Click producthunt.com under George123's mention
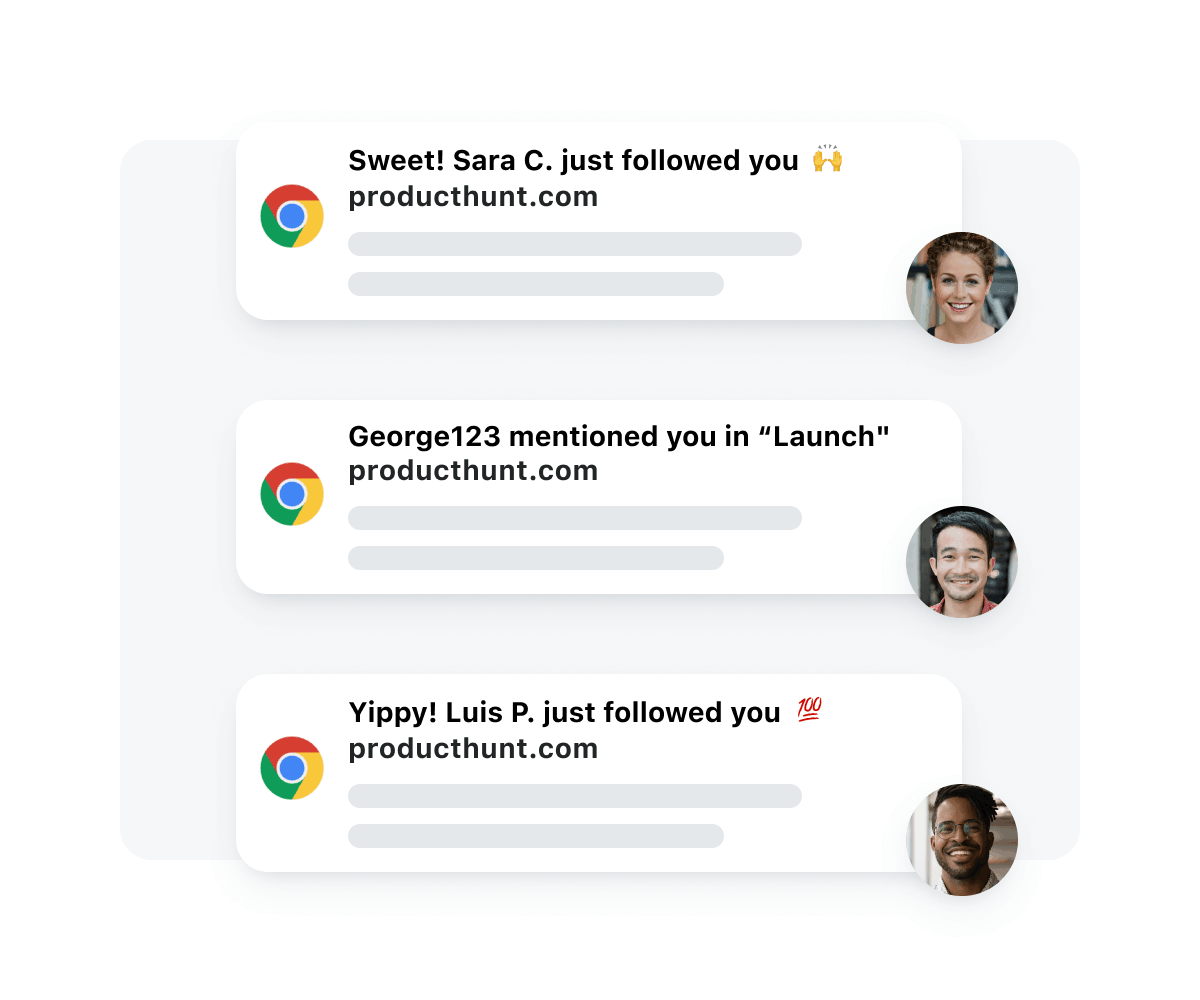The height and width of the screenshot is (1000, 1200). (x=472, y=470)
